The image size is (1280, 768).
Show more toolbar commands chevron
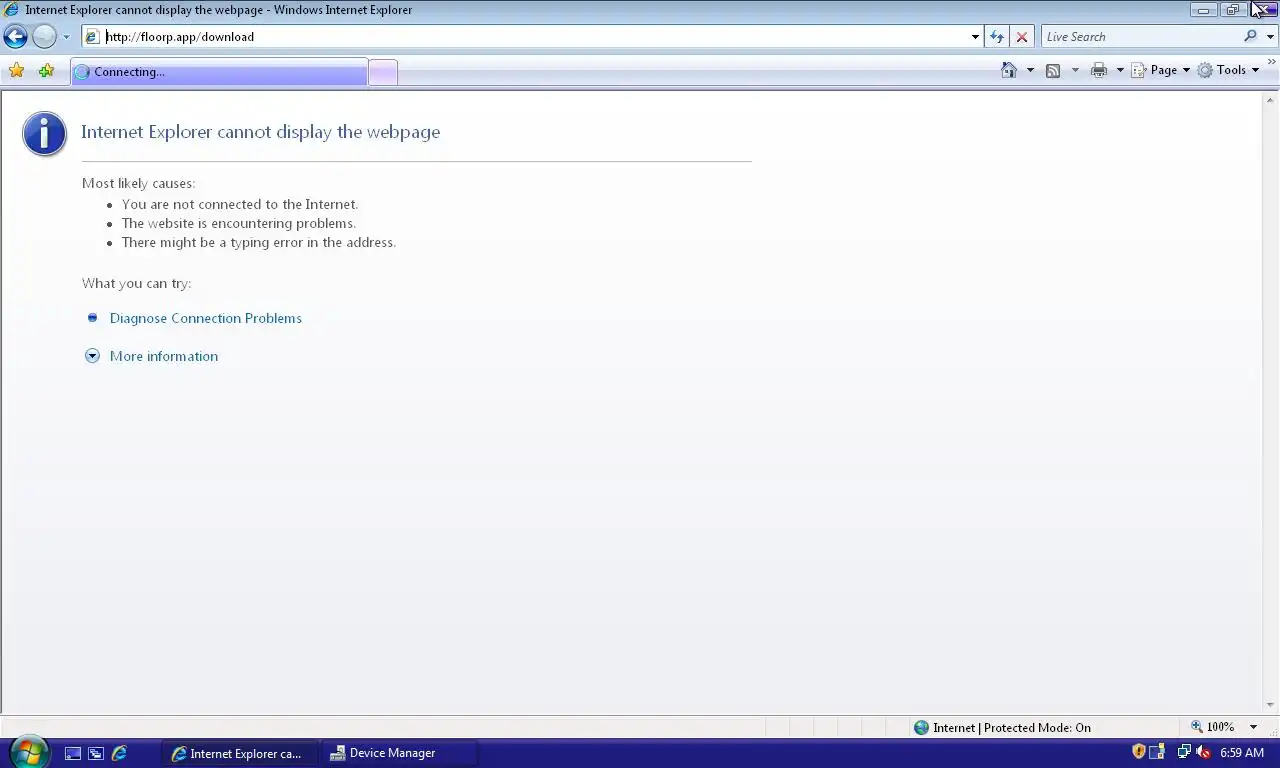pos(1271,62)
